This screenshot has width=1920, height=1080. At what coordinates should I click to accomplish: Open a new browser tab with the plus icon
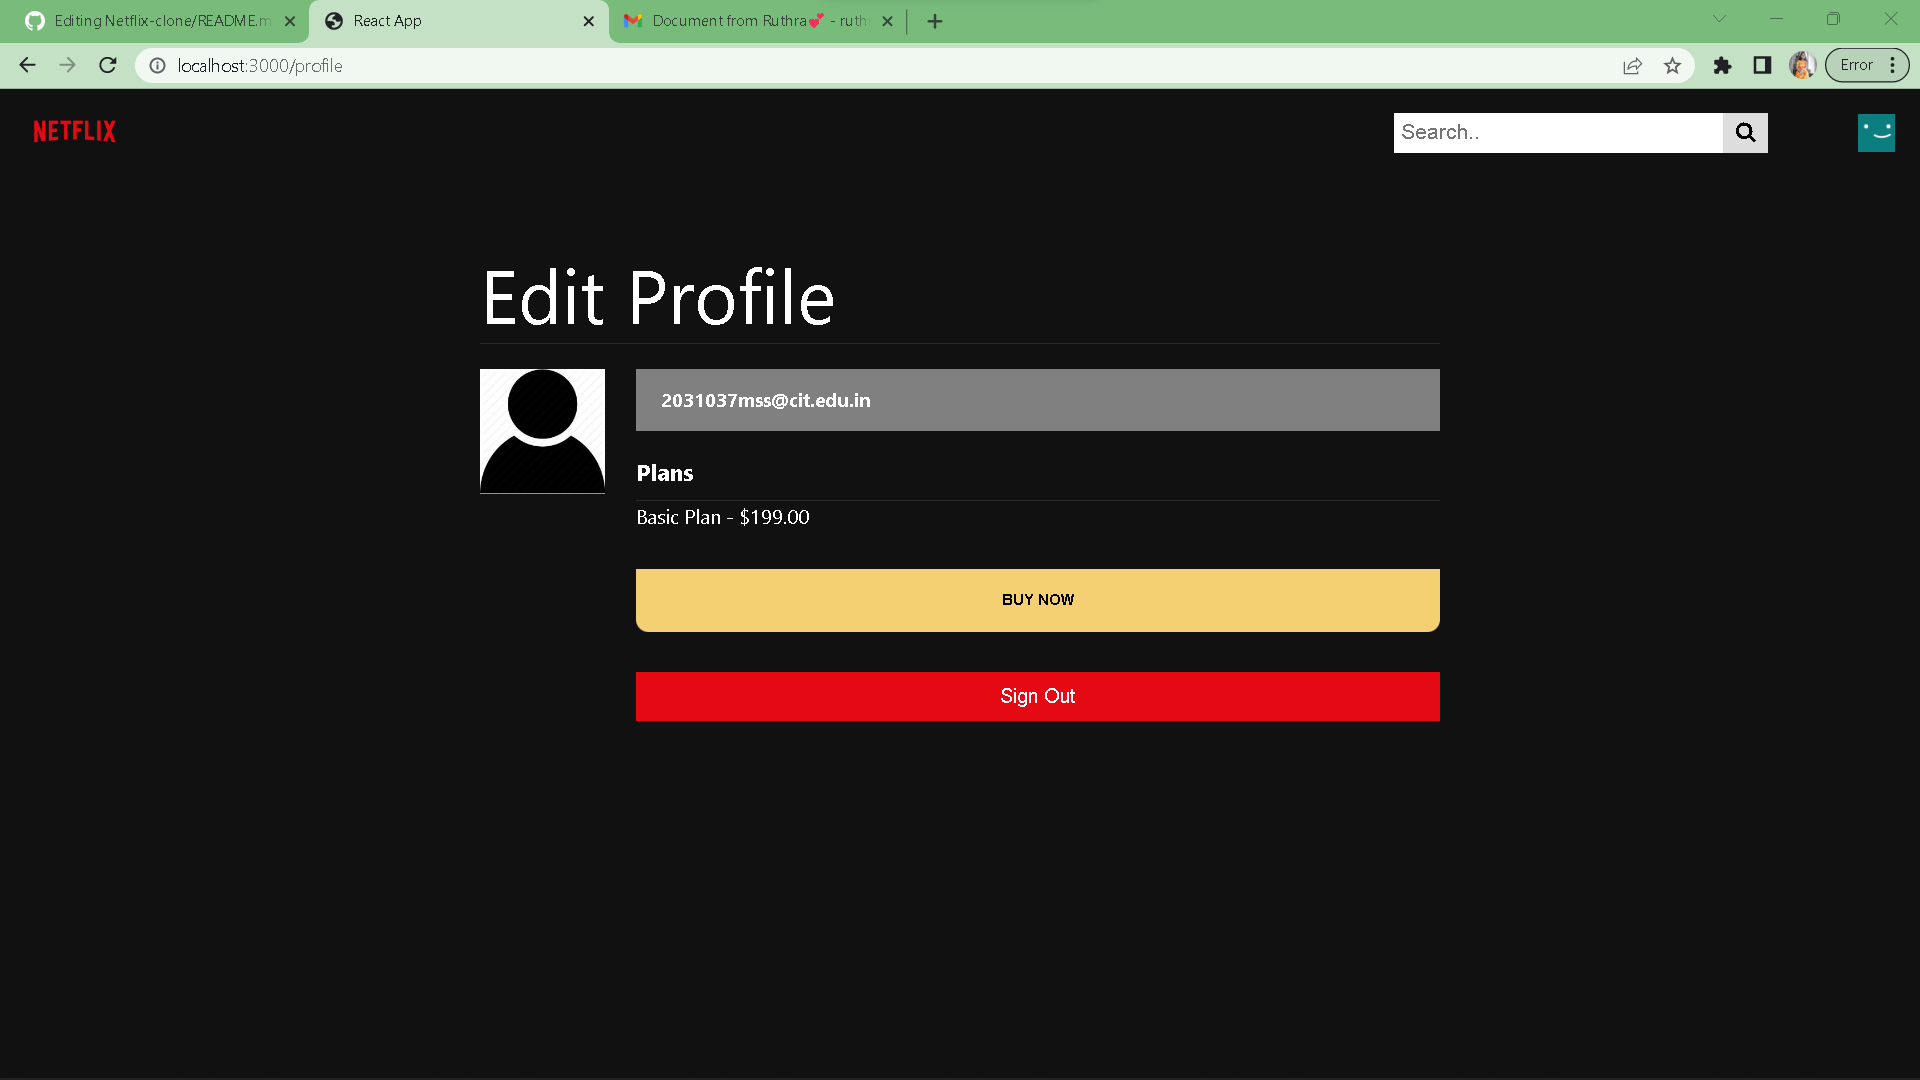point(934,20)
